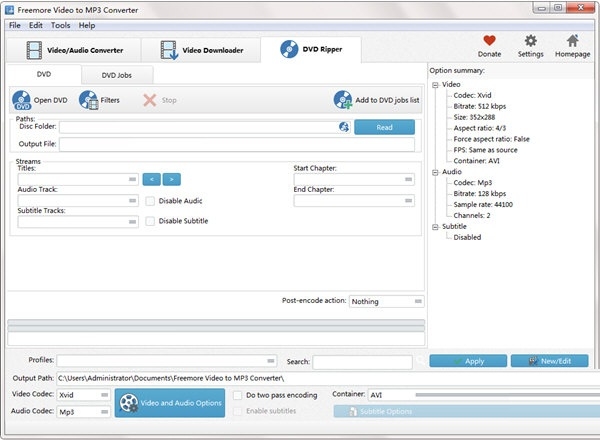Click the Output File input field
600x440 pixels.
[237, 145]
